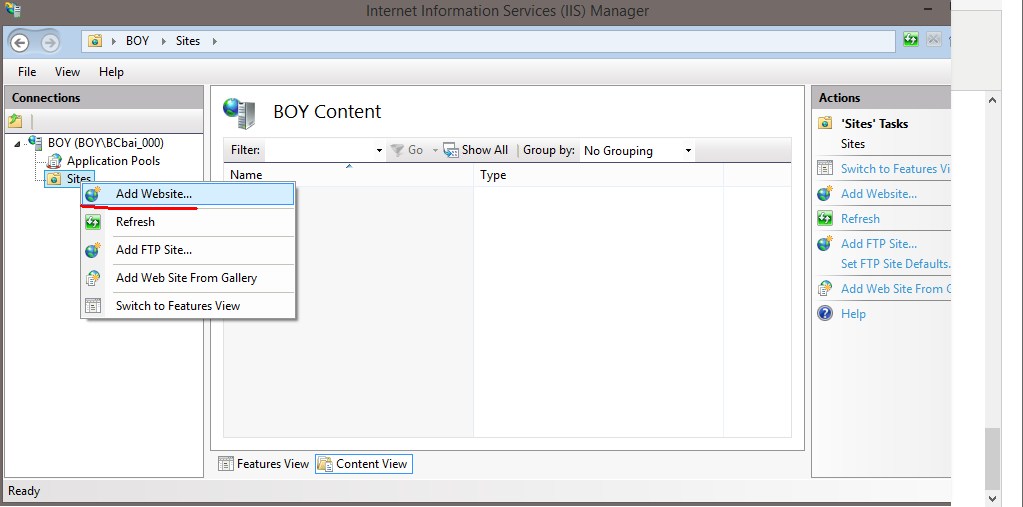Collapse the BOY server tree node
The image size is (1023, 507).
pos(17,144)
